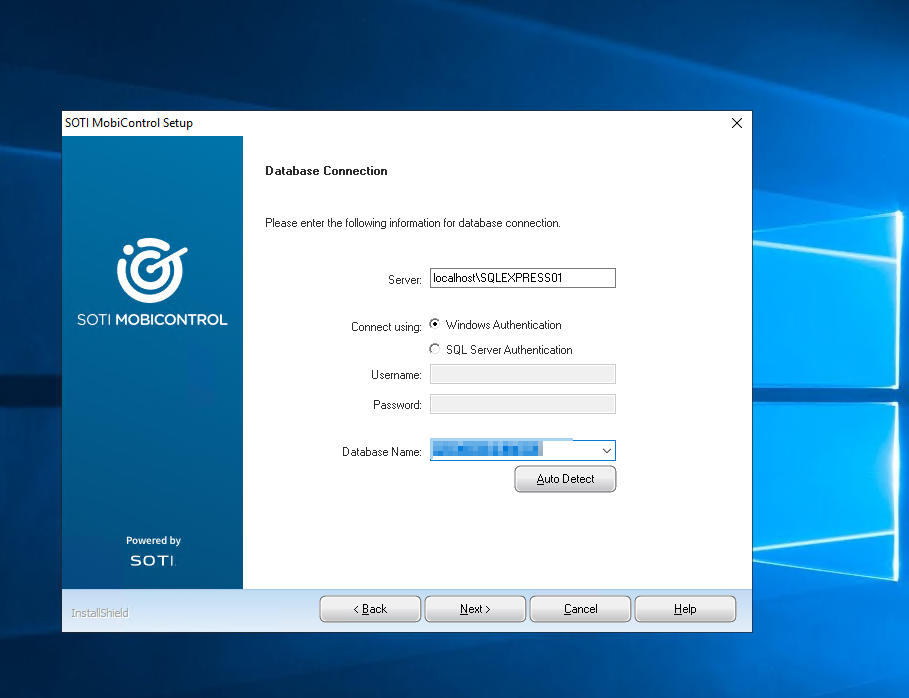Expand the Database Name dropdown arrow
The width and height of the screenshot is (909, 698).
(605, 451)
